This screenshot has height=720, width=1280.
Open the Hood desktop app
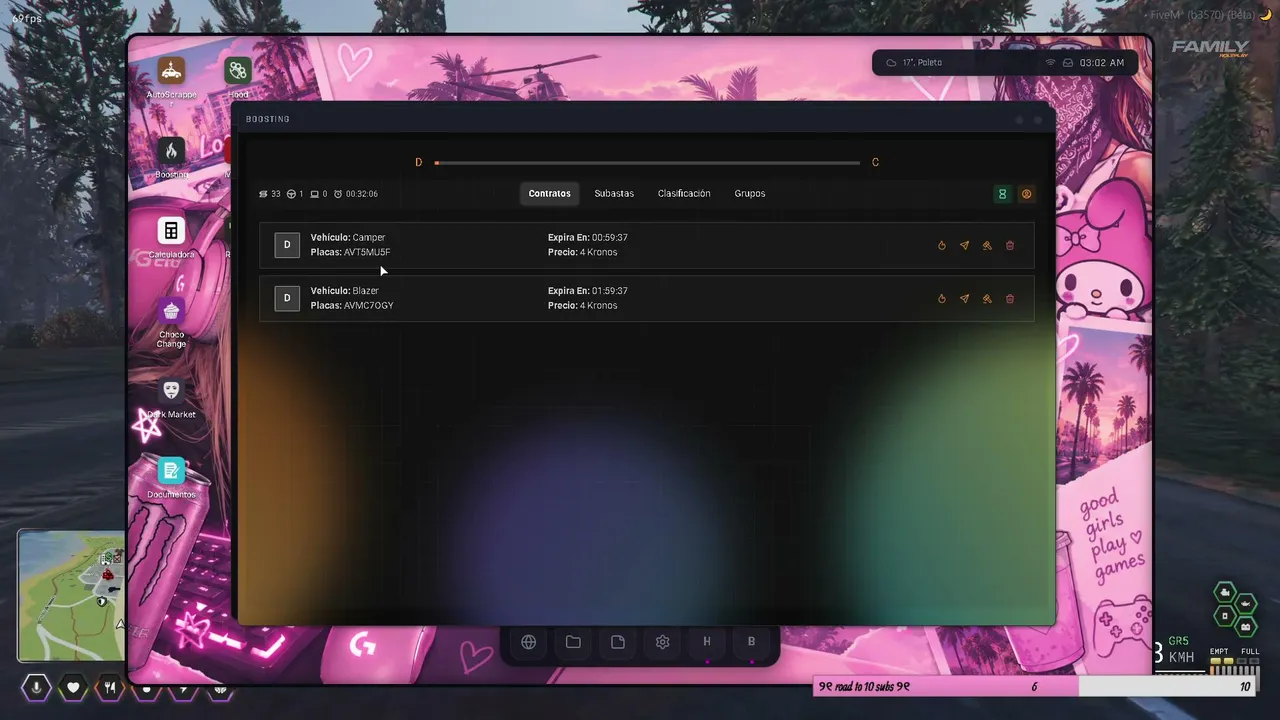point(238,70)
